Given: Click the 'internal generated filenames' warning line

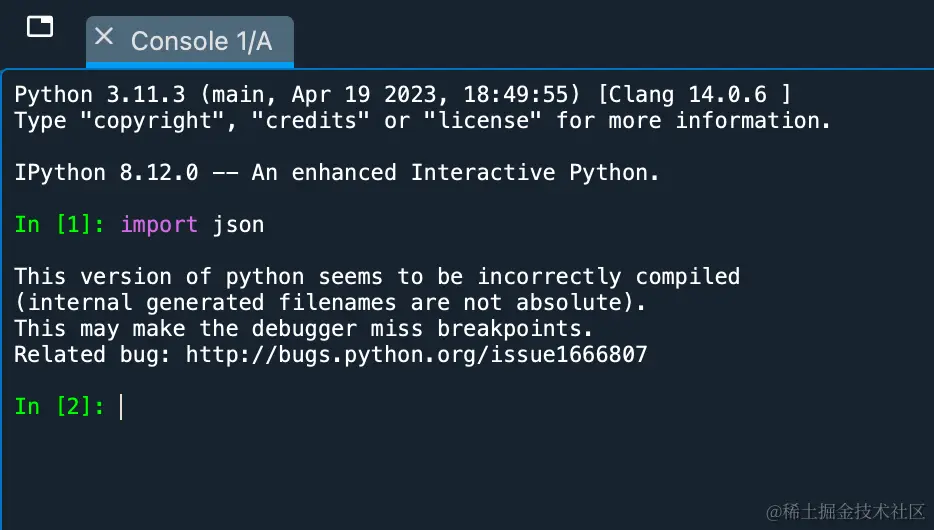Looking at the screenshot, I should point(330,303).
